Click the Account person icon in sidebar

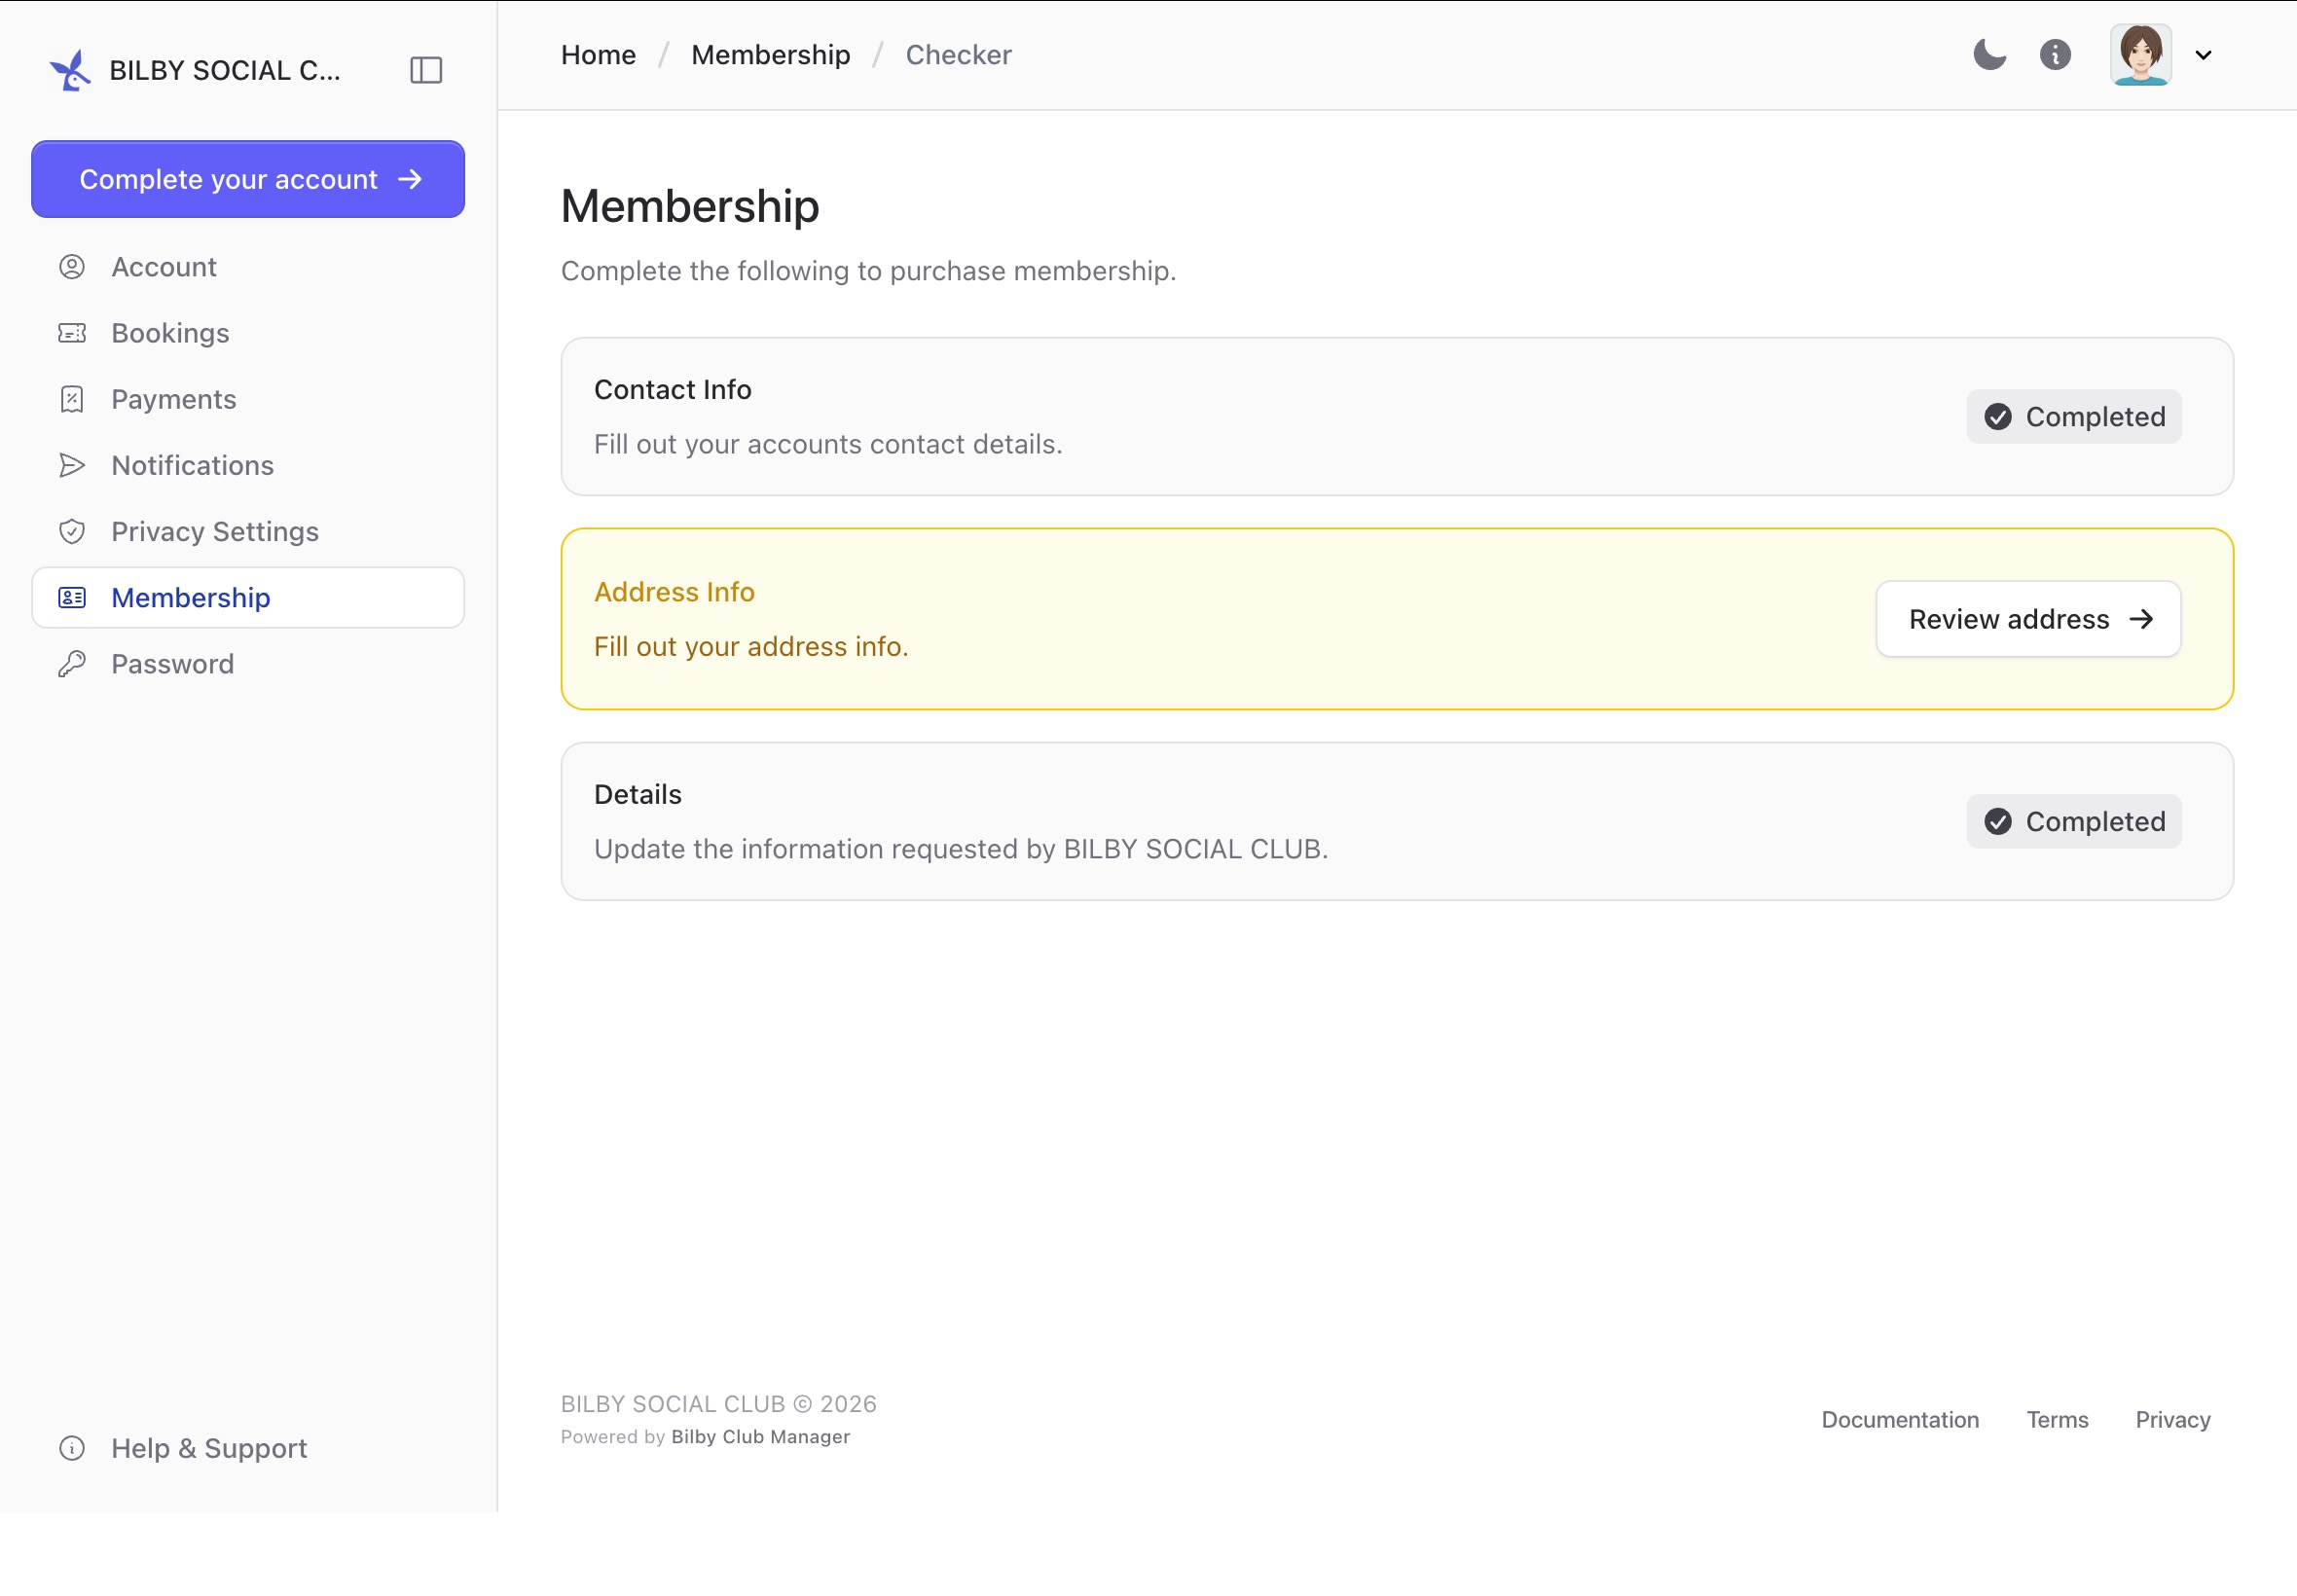click(72, 267)
